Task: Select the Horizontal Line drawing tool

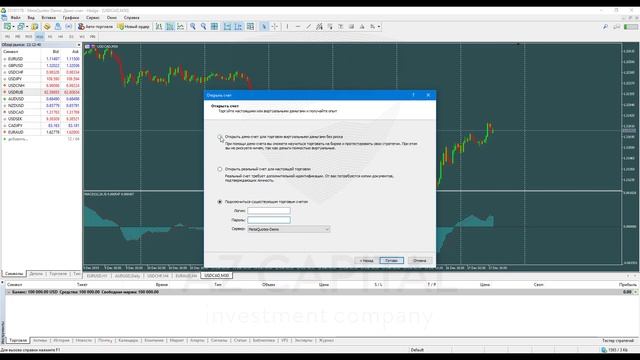Action: coord(298,27)
